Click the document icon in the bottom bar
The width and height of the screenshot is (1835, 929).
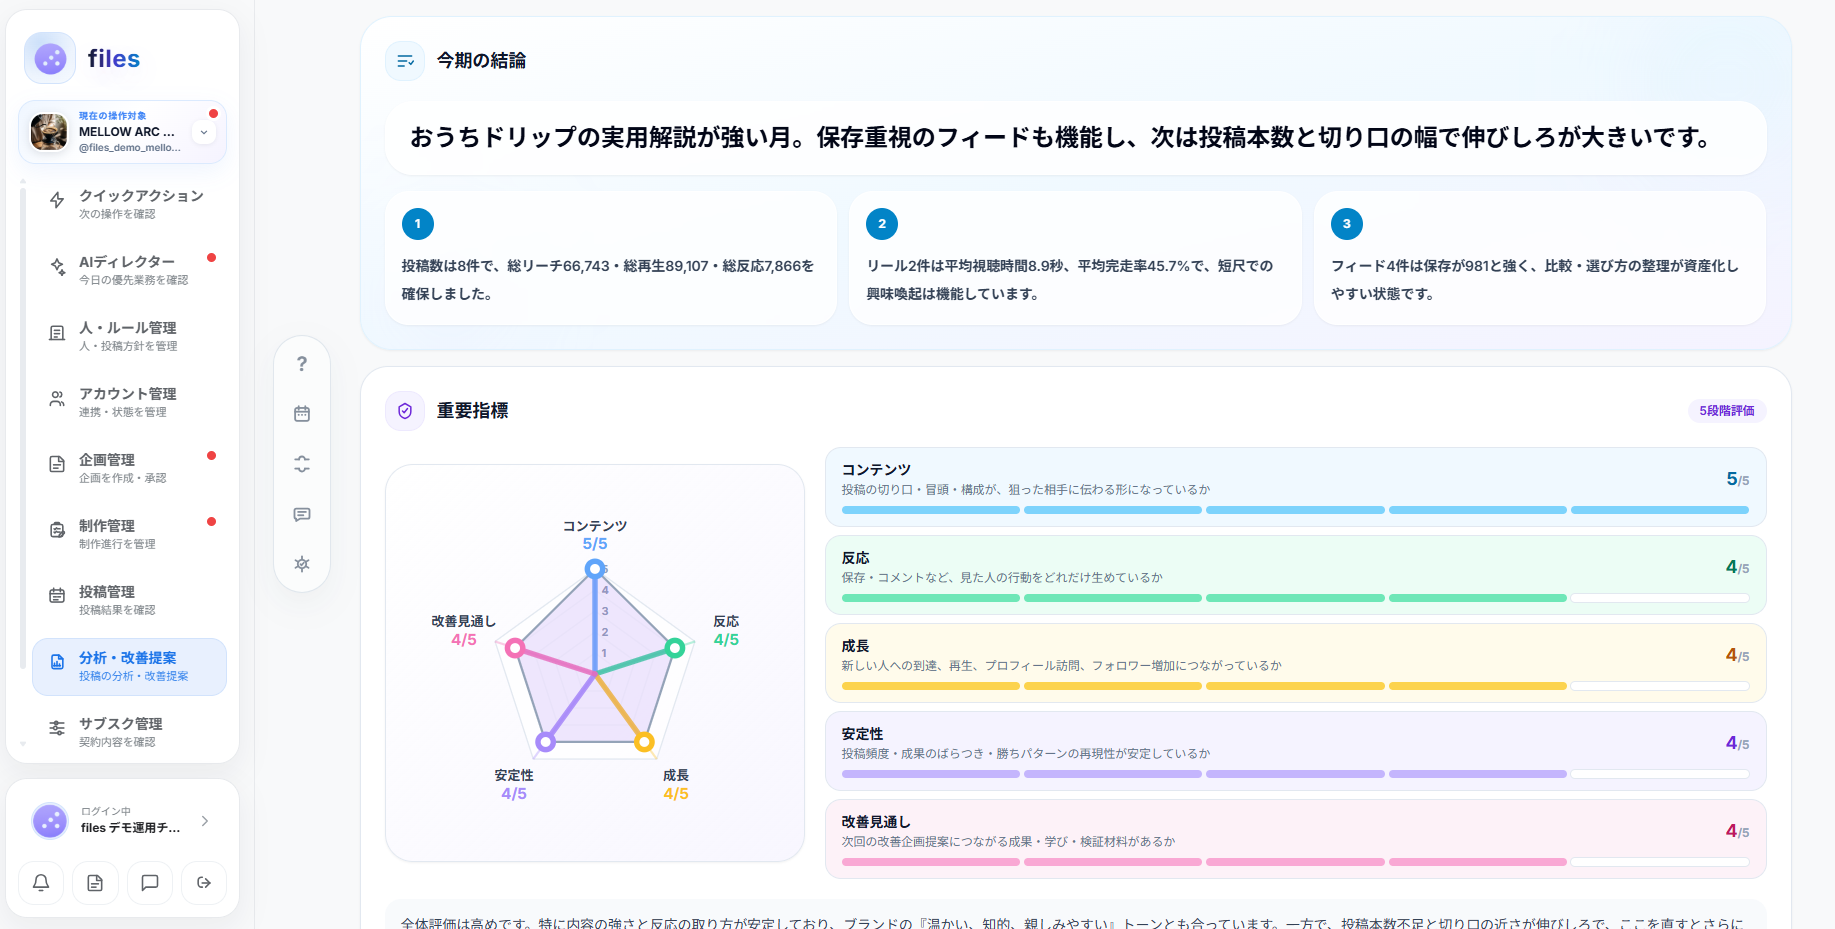pyautogui.click(x=95, y=883)
